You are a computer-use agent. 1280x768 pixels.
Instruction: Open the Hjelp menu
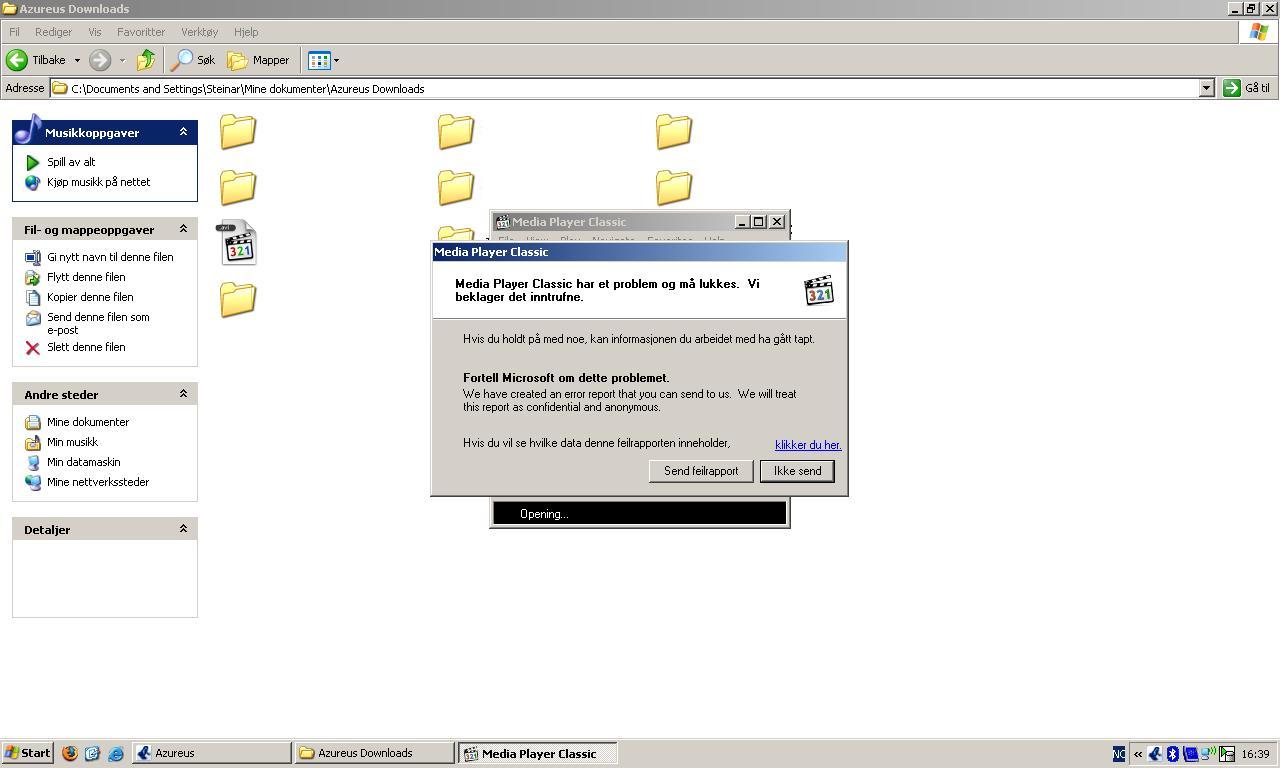coord(245,32)
